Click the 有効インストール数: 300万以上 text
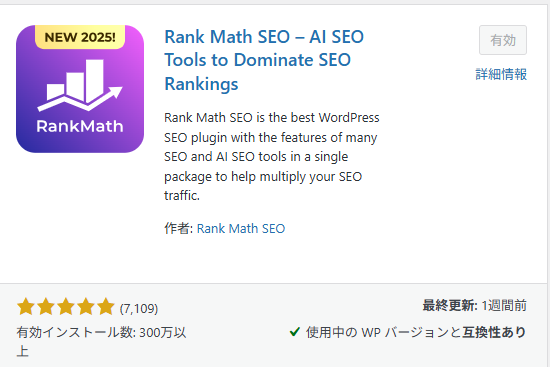The image size is (550, 367). point(101,341)
